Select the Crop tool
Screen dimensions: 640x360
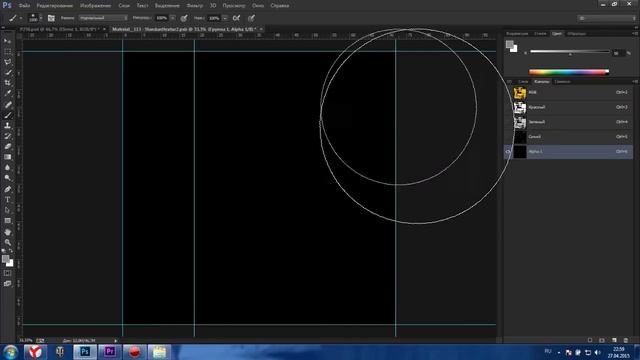(x=7, y=83)
